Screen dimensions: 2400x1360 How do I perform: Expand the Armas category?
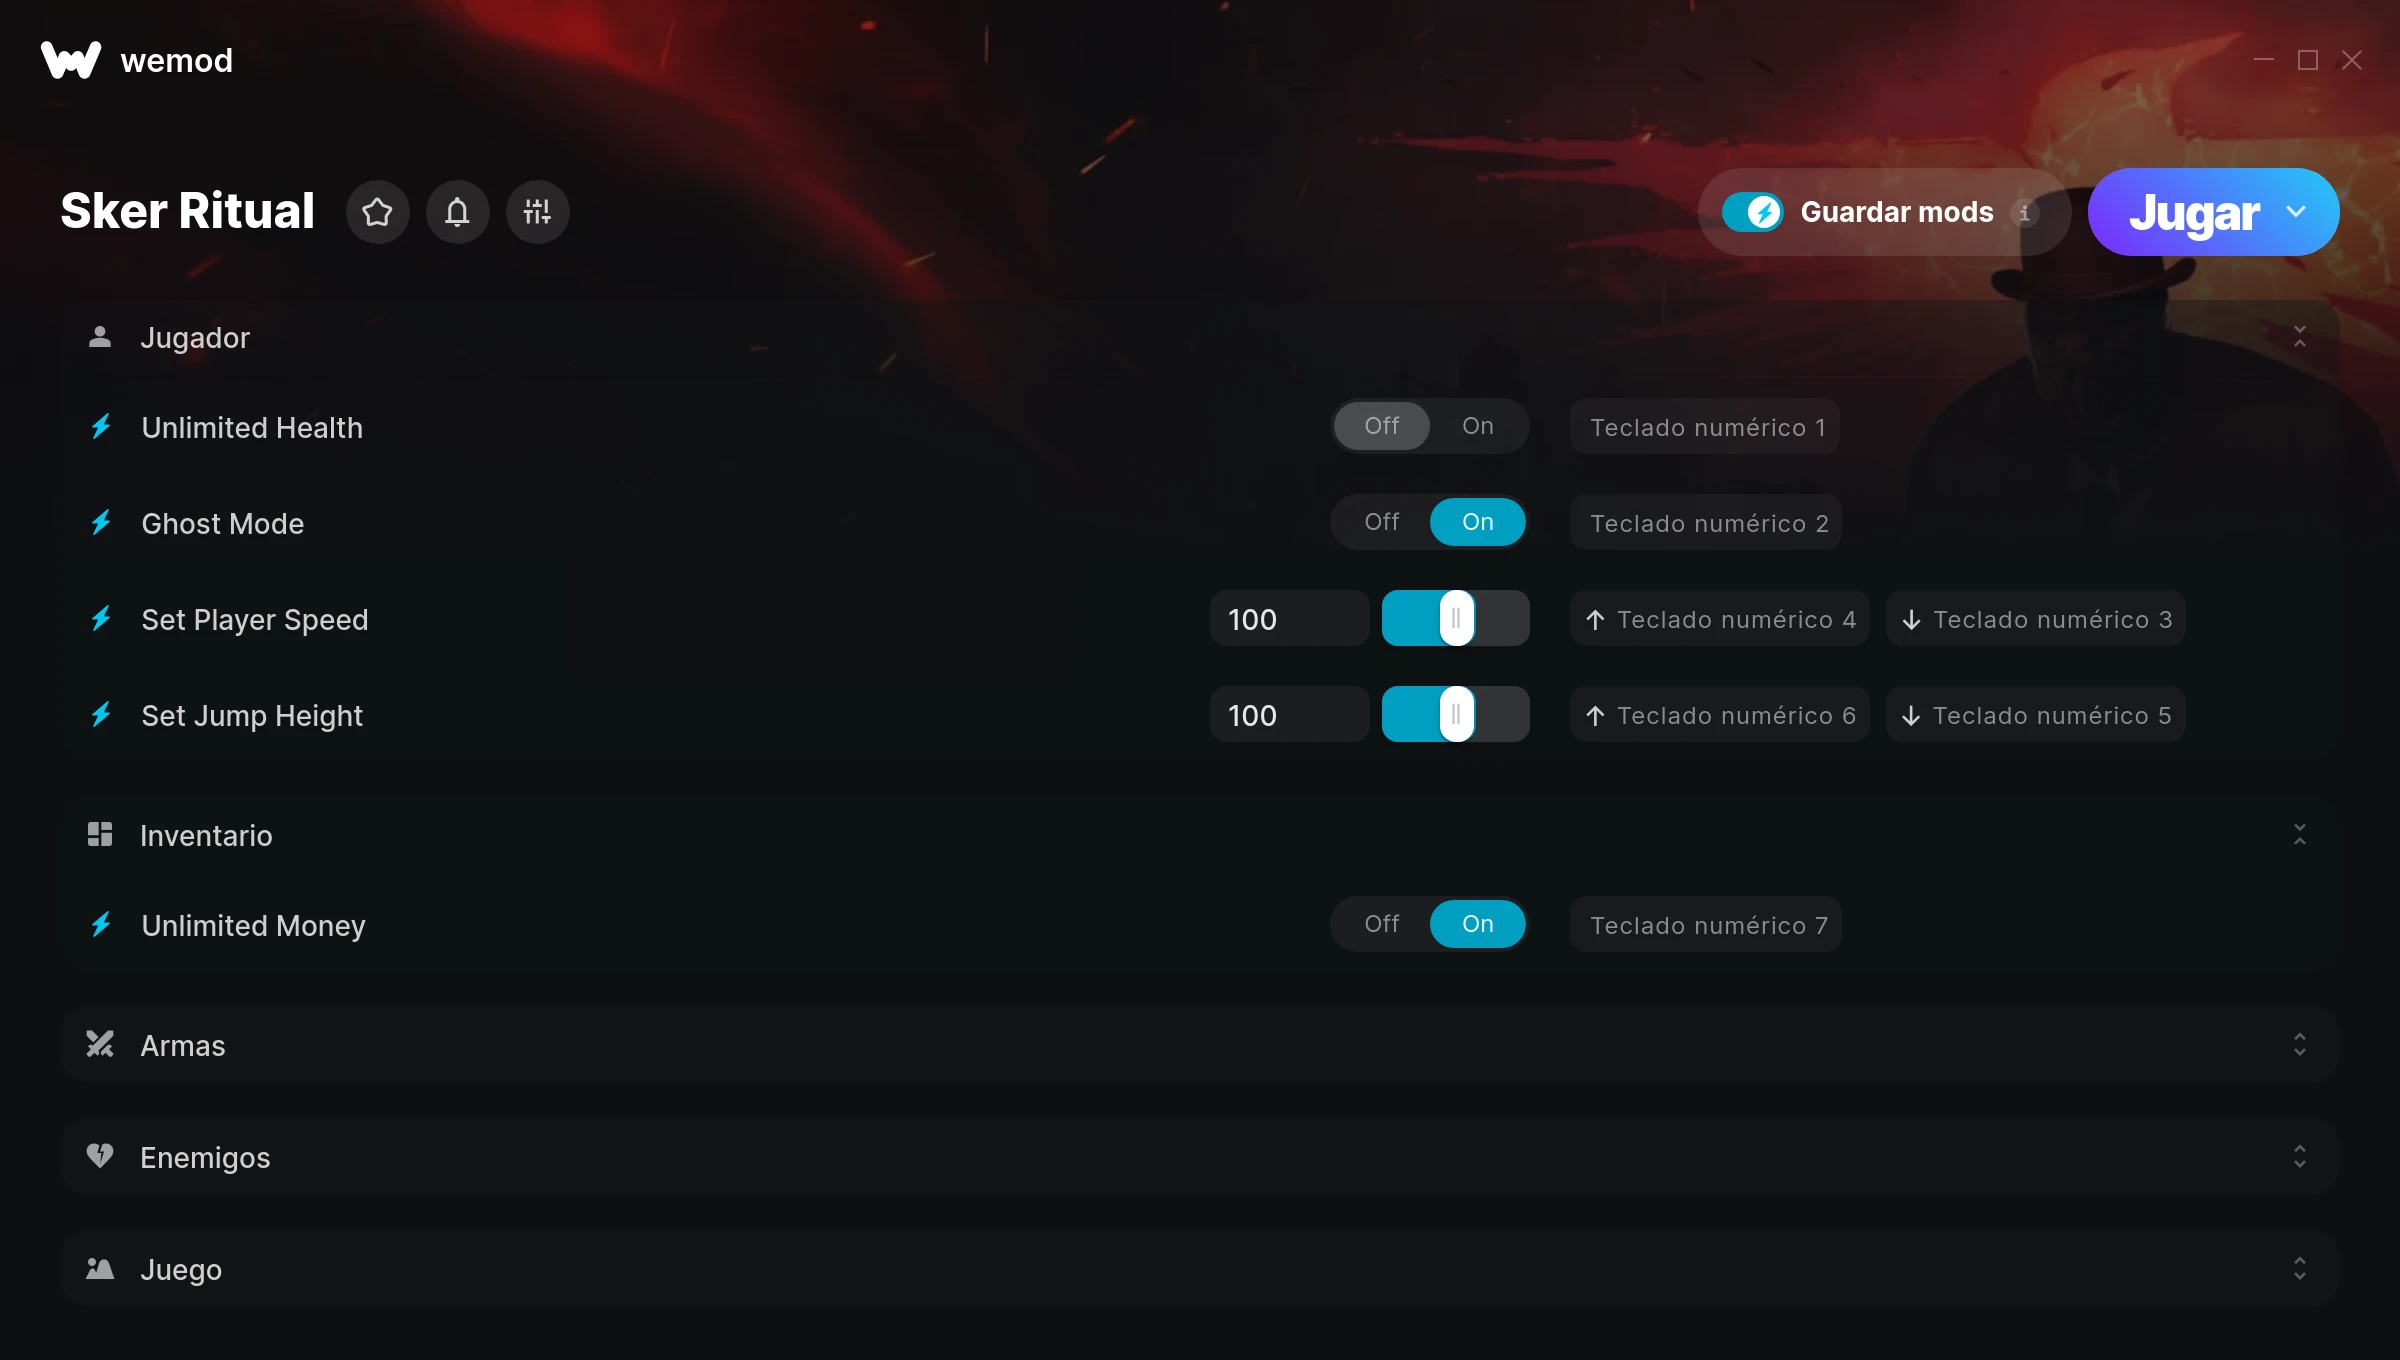[x=2300, y=1044]
